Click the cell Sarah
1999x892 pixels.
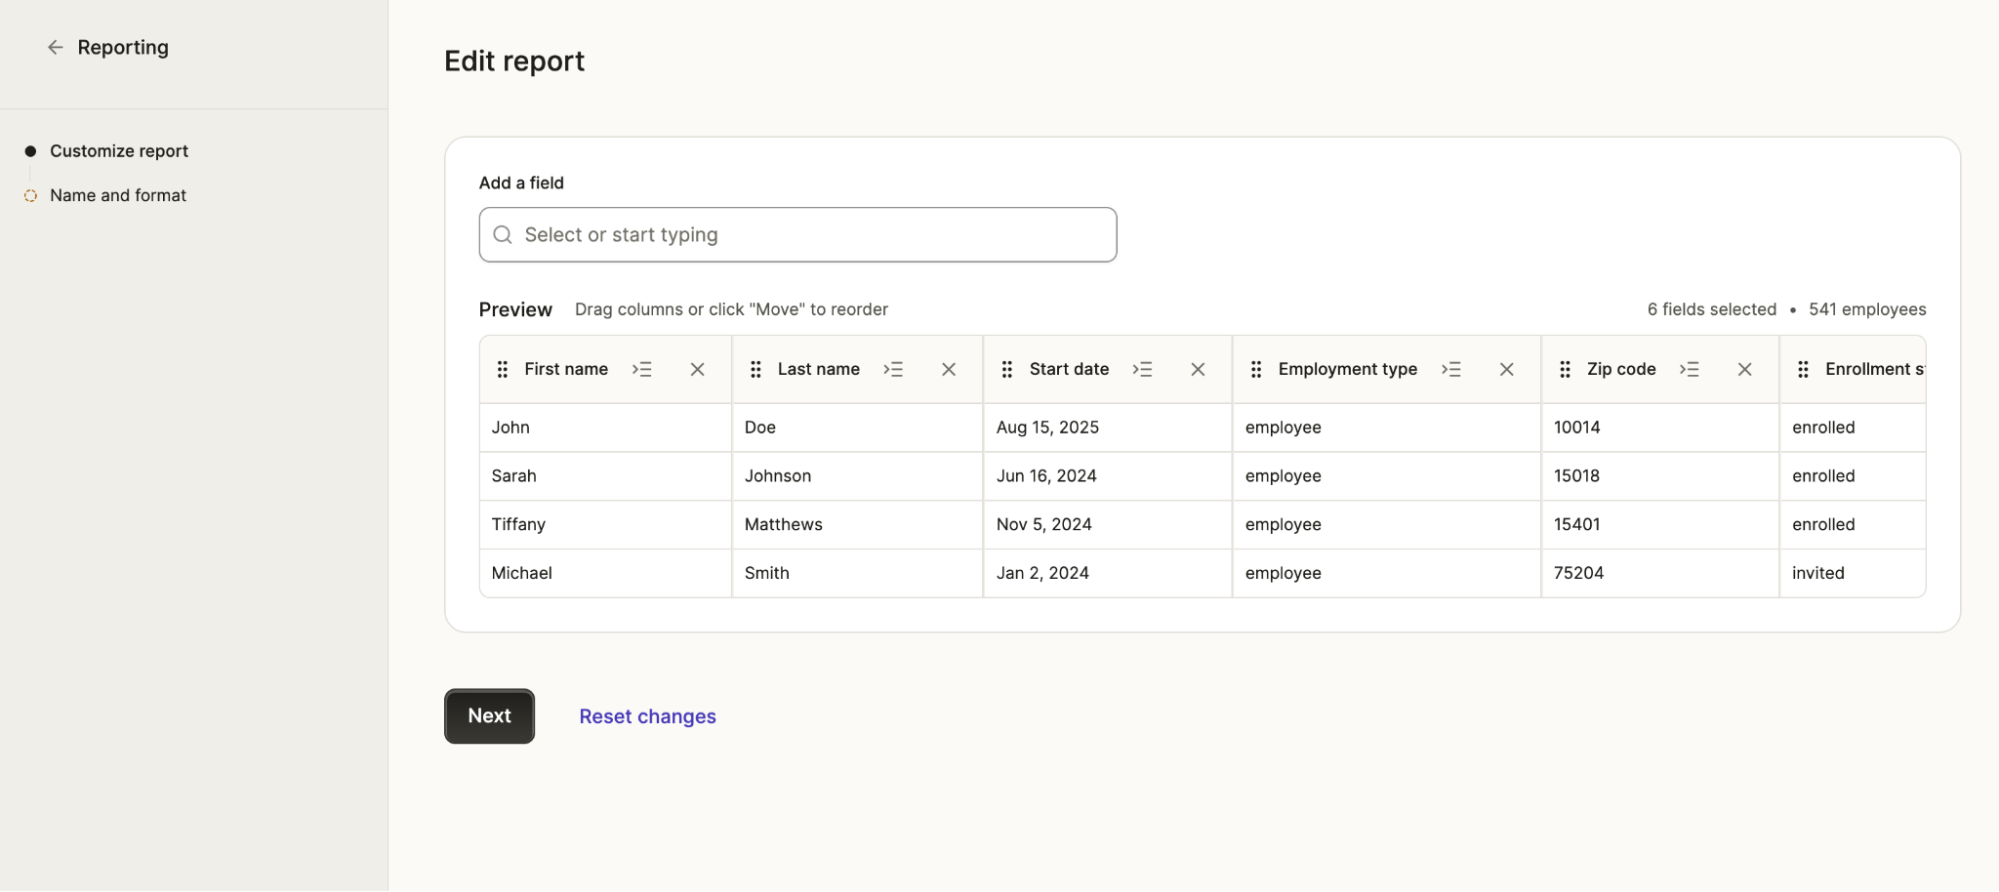tap(606, 476)
